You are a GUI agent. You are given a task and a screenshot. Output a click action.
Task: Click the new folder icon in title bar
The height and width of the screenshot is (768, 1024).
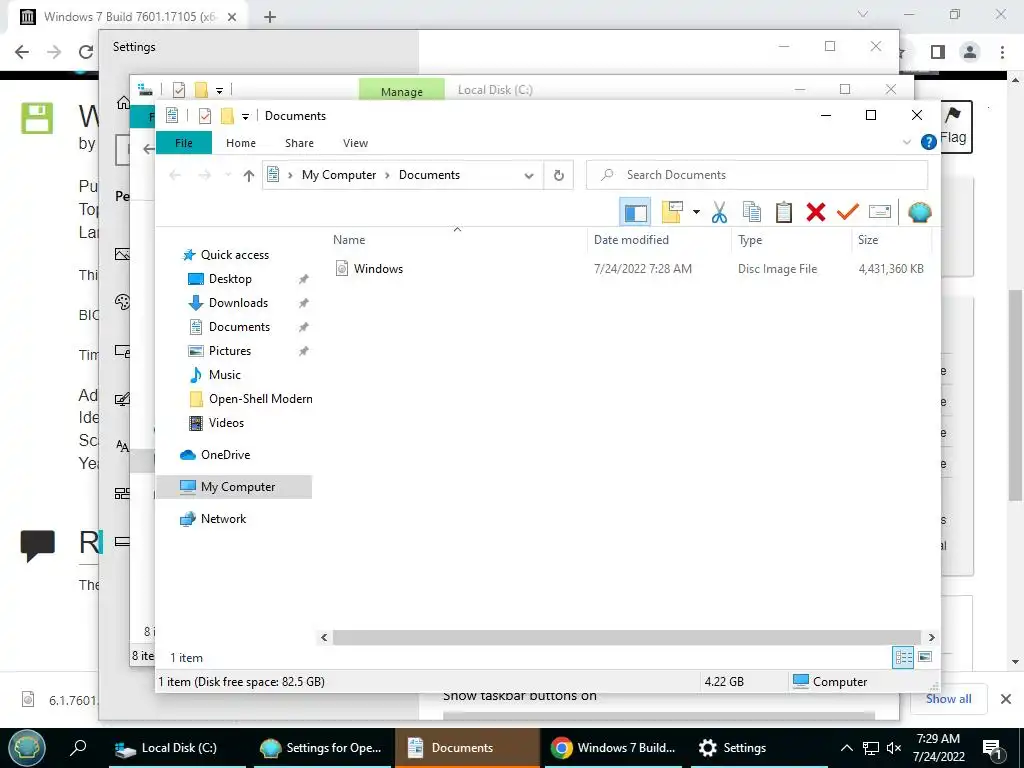point(227,116)
